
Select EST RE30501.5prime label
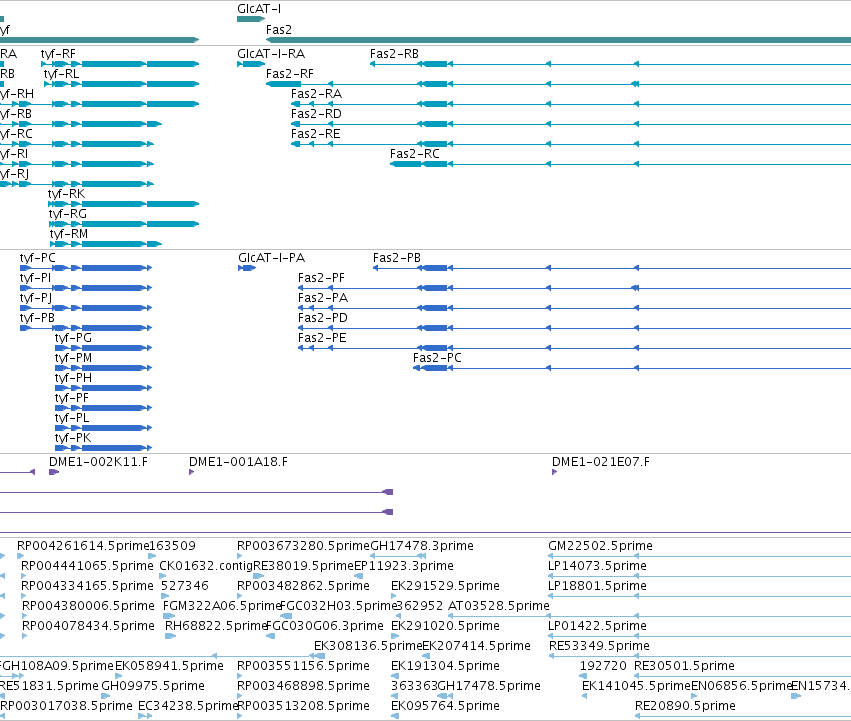(x=684, y=666)
